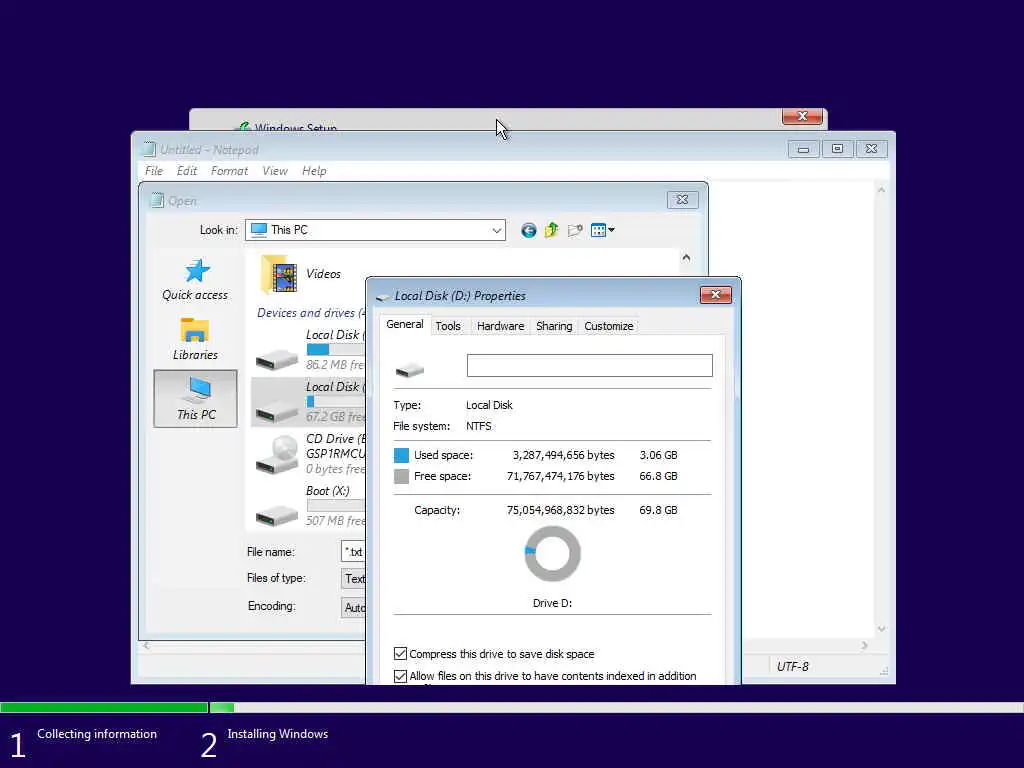Open the Format menu in Notepad
1024x768 pixels.
coord(229,171)
